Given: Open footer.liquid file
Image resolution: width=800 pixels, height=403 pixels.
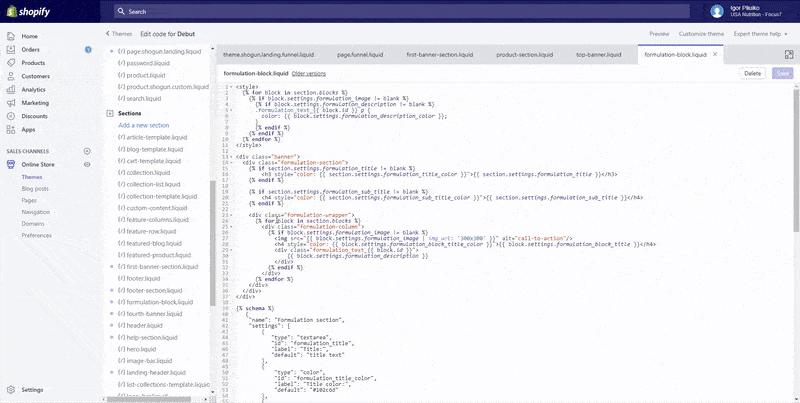Looking at the screenshot, I should pos(139,279).
